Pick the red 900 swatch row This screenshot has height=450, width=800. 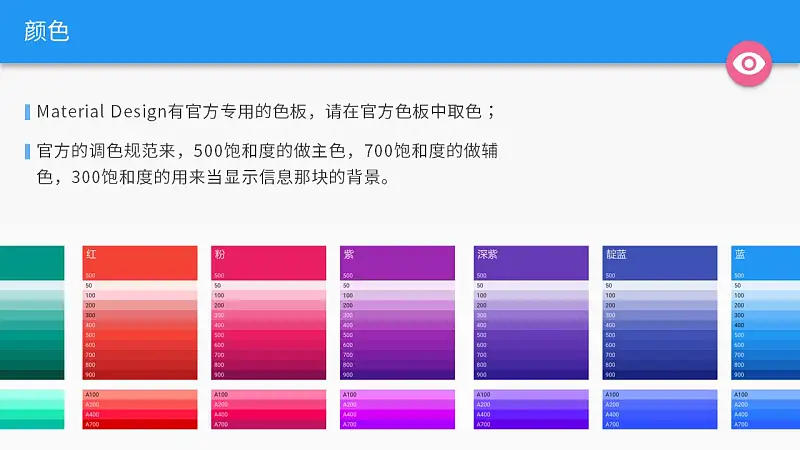coord(140,374)
